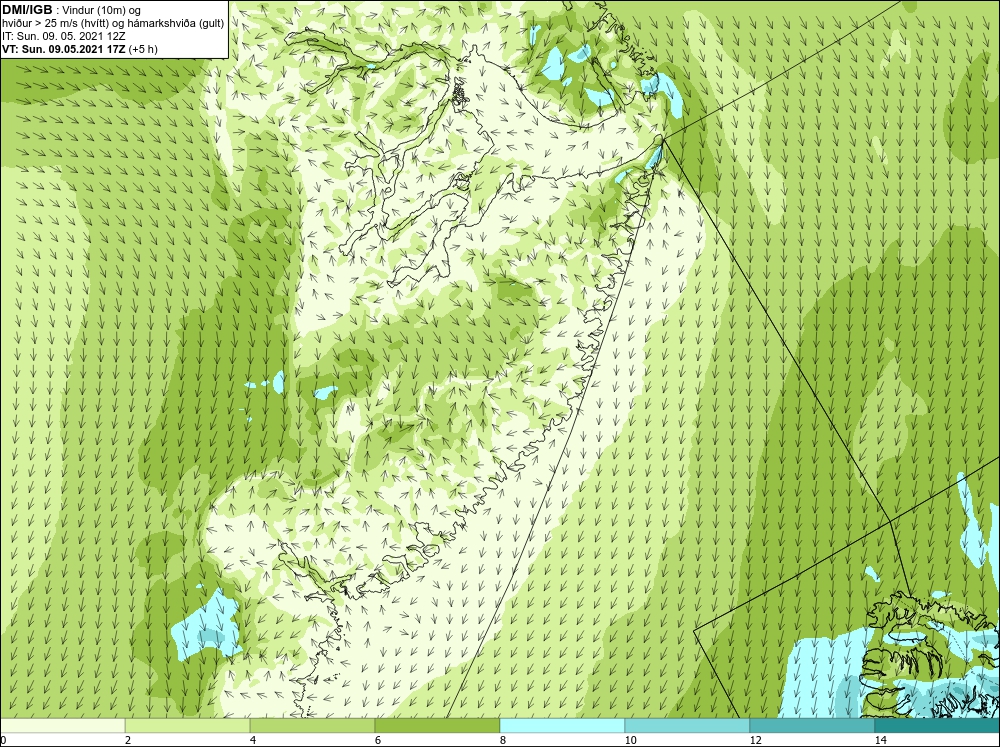Click the 10–12 m/s cyan legend swatch
This screenshot has height=747, width=1000.
click(x=688, y=725)
